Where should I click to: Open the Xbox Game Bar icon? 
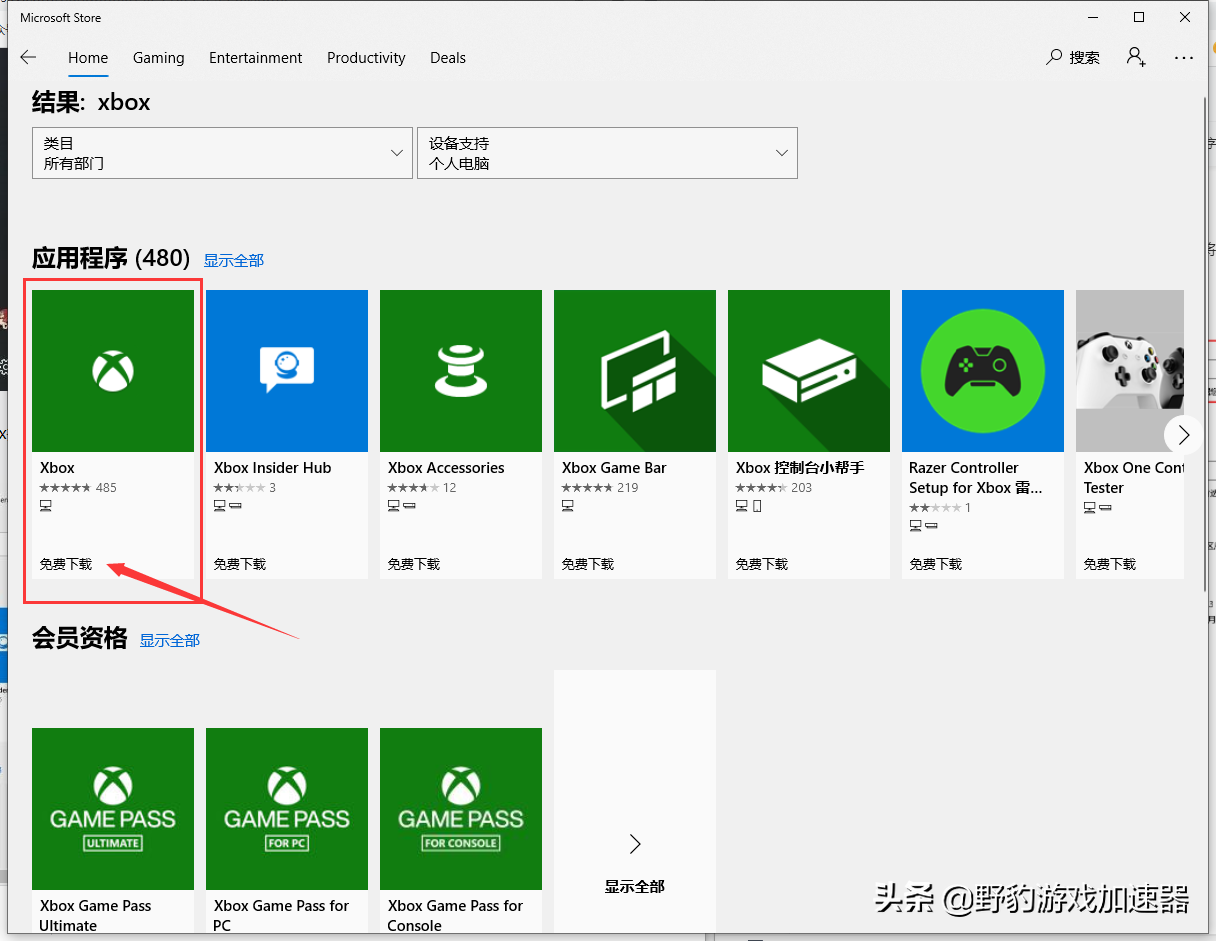pyautogui.click(x=635, y=371)
